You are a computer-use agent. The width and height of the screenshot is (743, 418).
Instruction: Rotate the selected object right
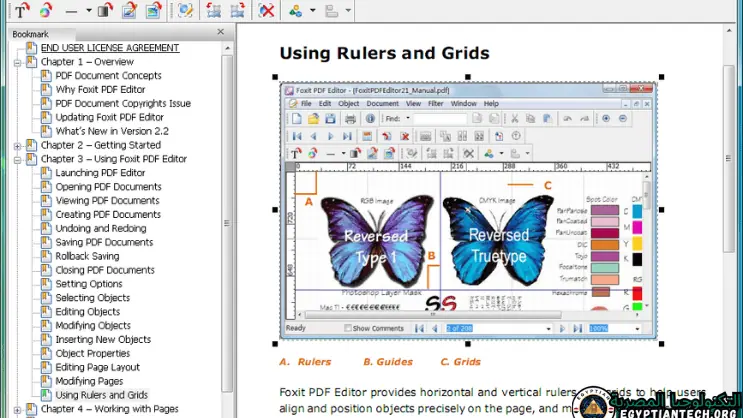[x=237, y=10]
